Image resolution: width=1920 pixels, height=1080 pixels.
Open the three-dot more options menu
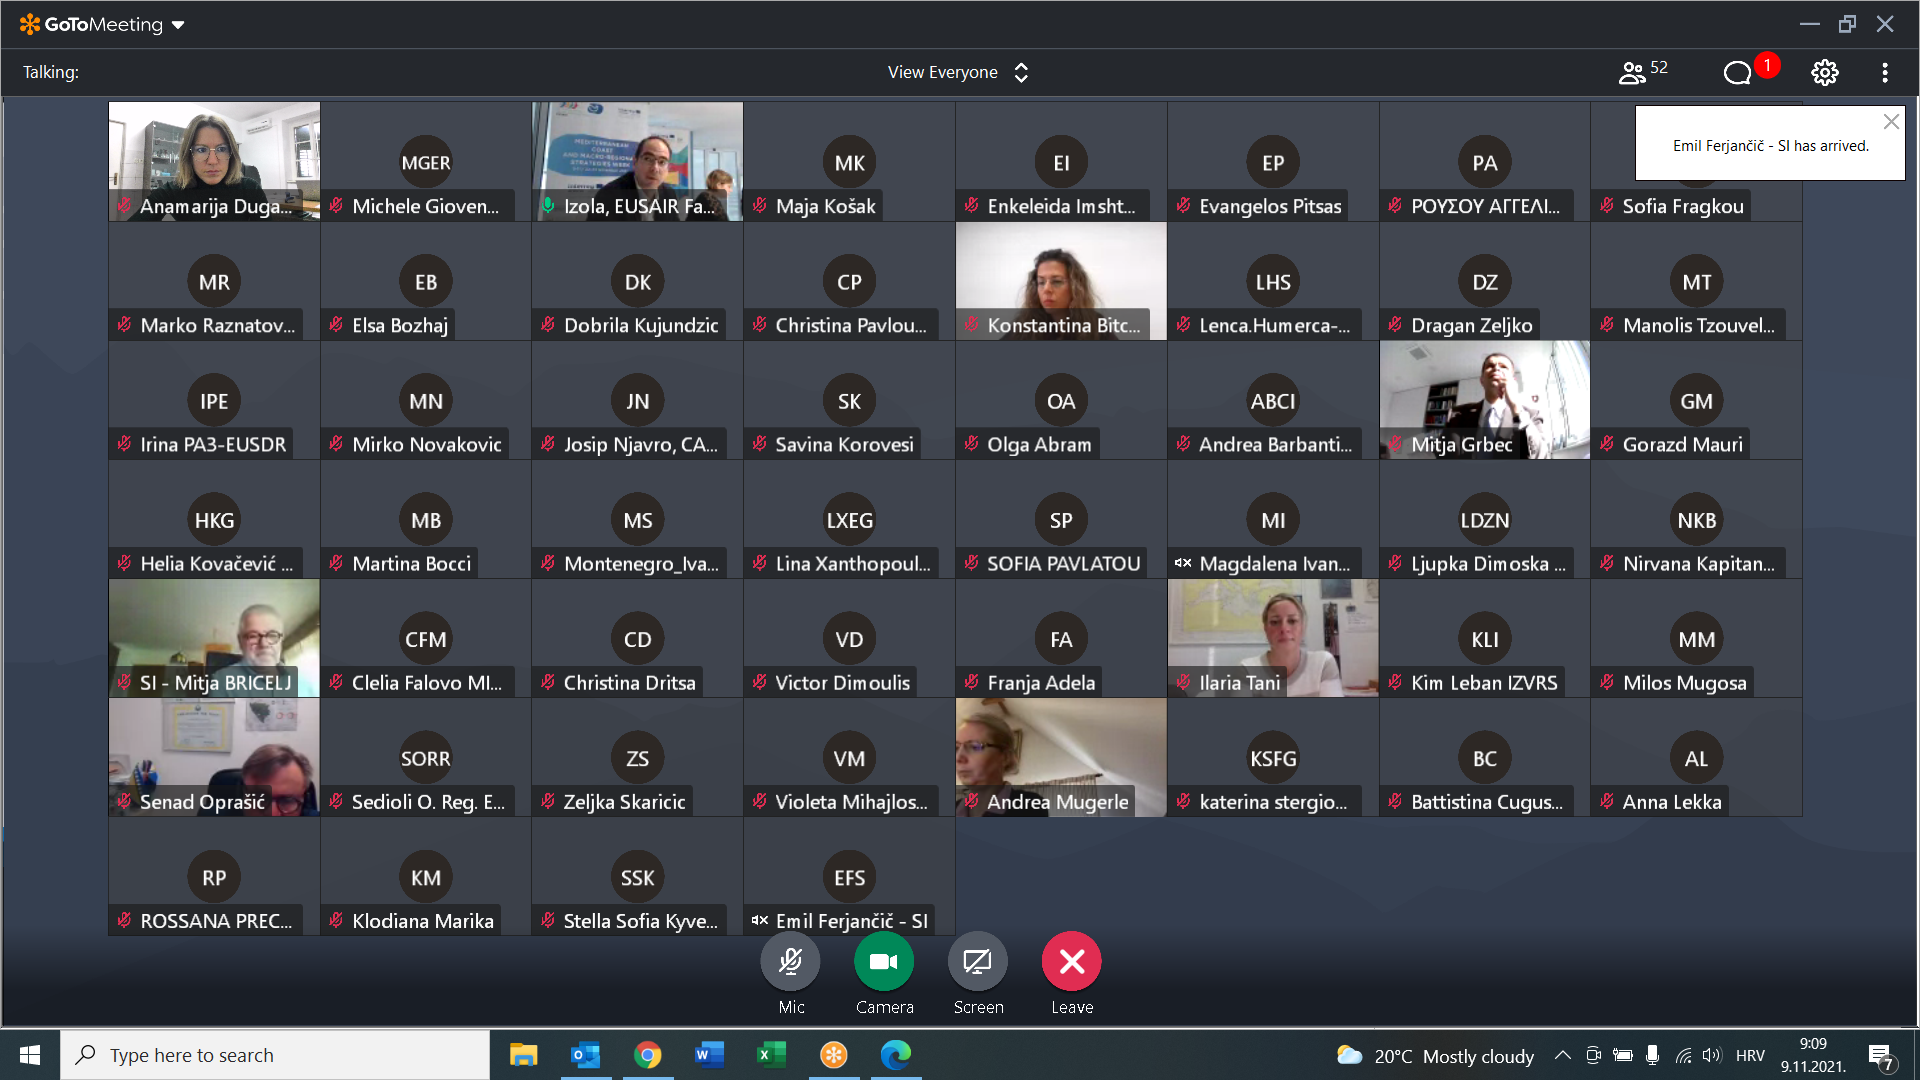(1884, 72)
